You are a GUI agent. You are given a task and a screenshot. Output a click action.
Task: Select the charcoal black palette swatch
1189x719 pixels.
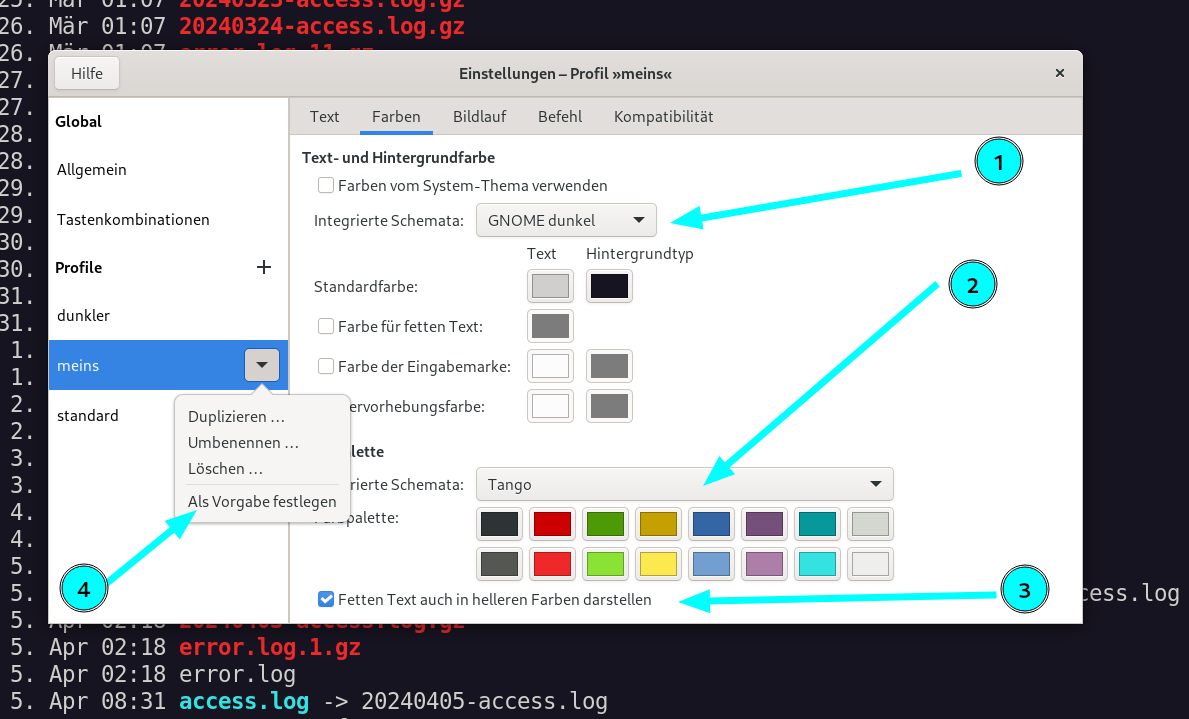point(499,524)
